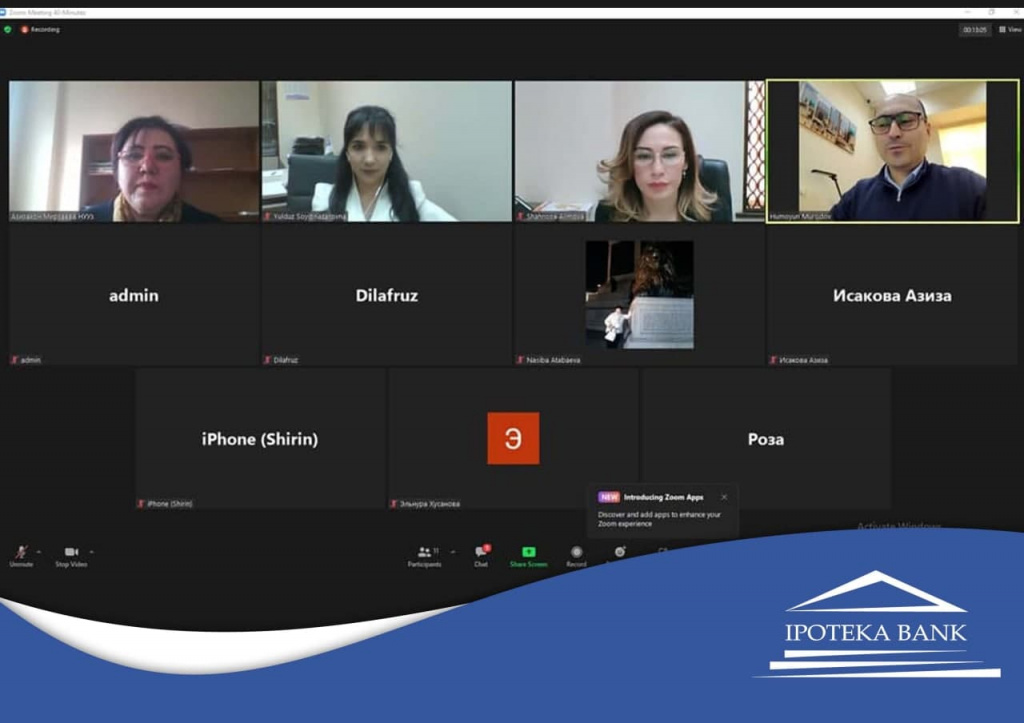Click the green encryption shield icon
Viewport: 1024px width, 723px height.
click(x=8, y=30)
